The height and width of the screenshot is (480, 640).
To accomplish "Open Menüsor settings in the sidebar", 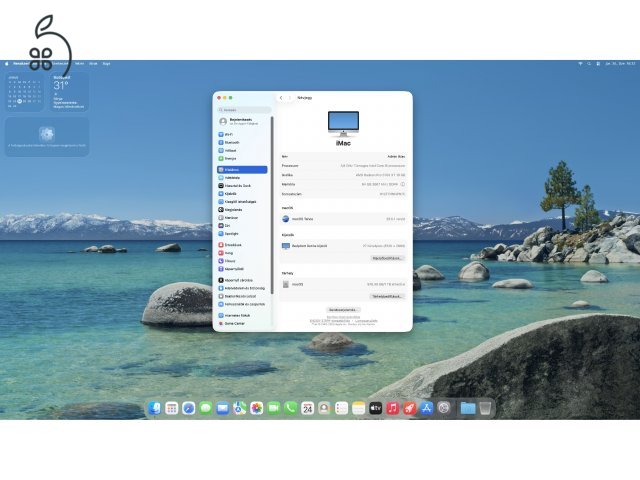I will (x=242, y=218).
